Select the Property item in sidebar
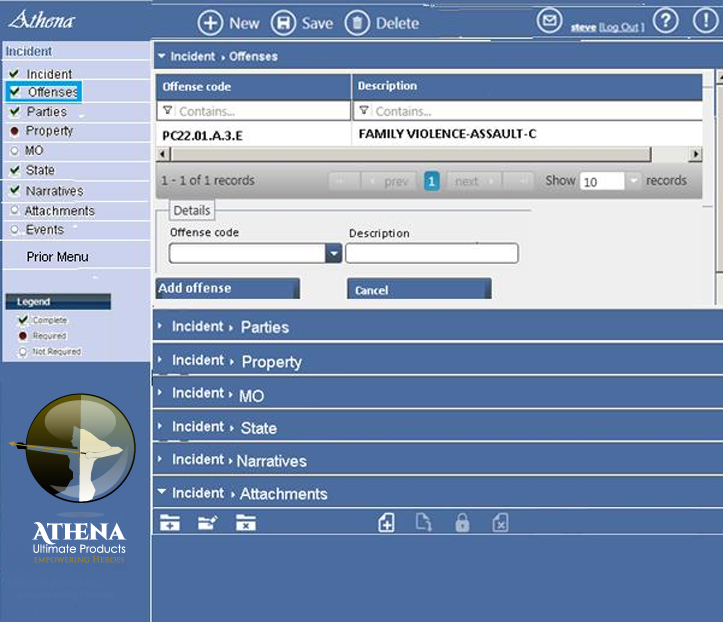The image size is (723, 622). 49,131
